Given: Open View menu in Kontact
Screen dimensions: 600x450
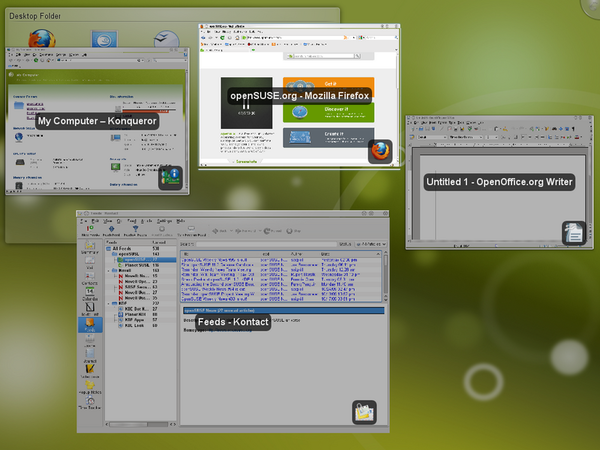Looking at the screenshot, I should (108, 221).
